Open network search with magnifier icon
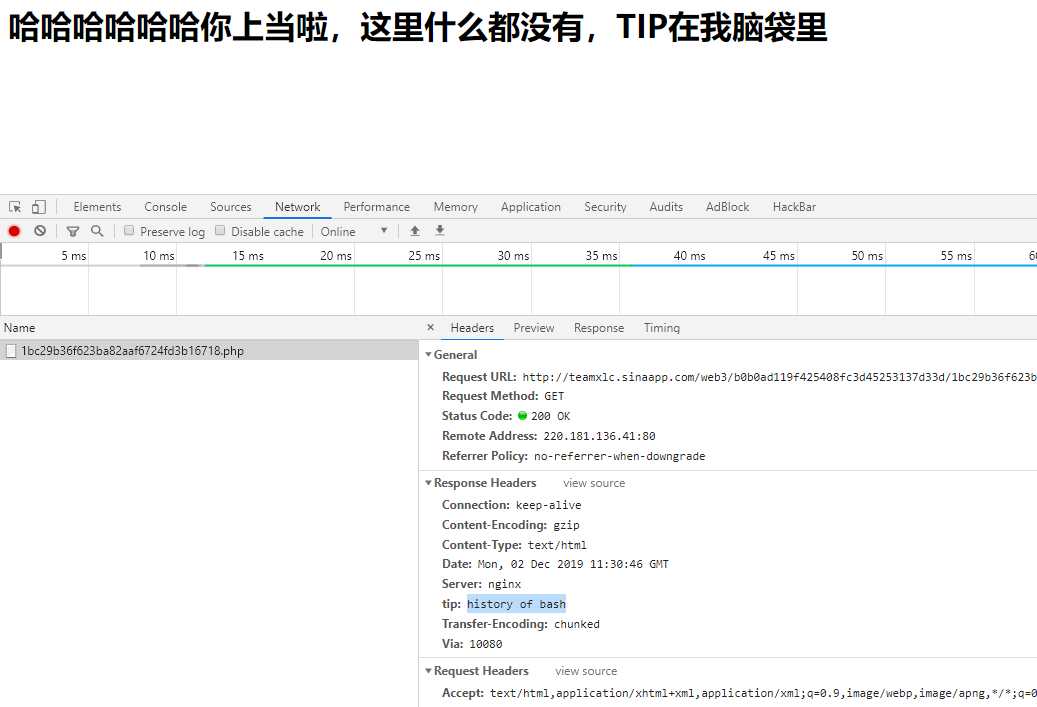This screenshot has height=707, width=1037. [x=97, y=231]
